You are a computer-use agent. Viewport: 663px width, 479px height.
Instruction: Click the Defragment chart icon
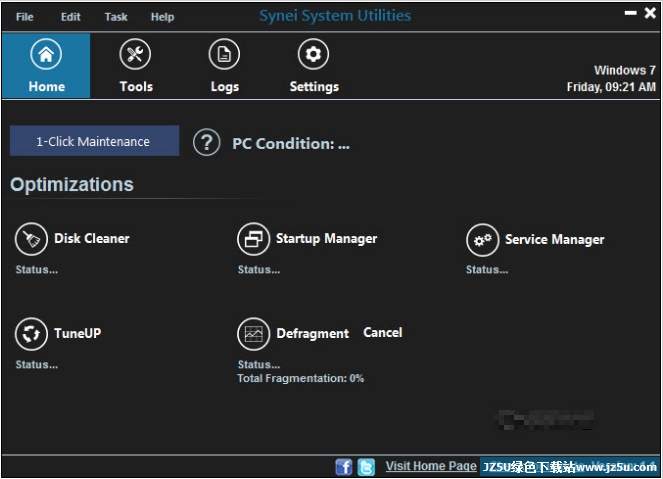[x=253, y=334]
